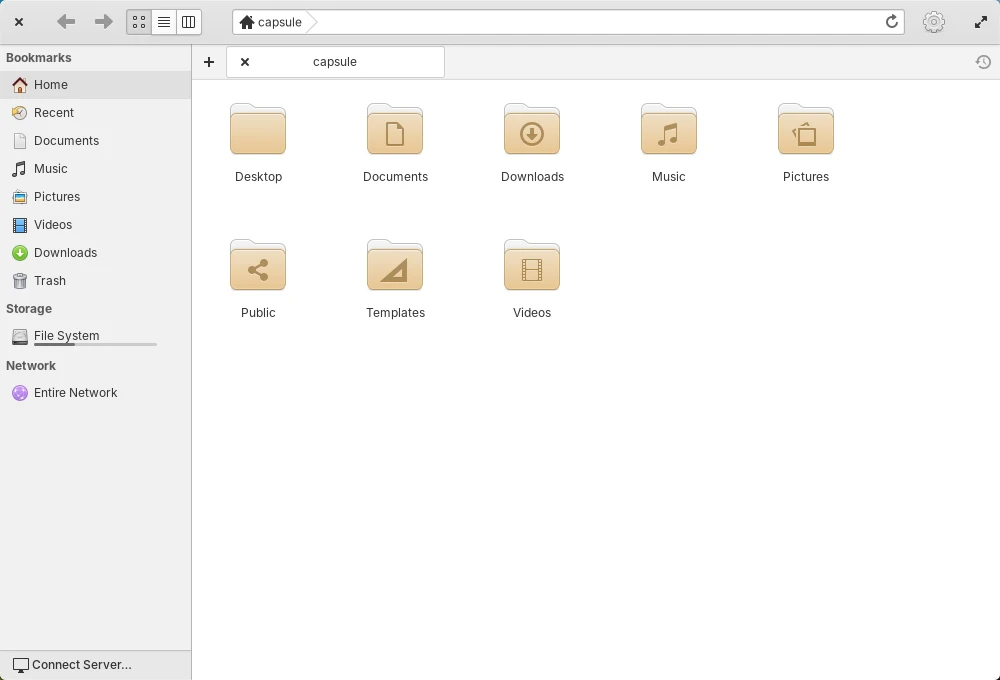Open Home bookmark in sidebar
Viewport: 1000px width, 680px height.
[x=96, y=85]
